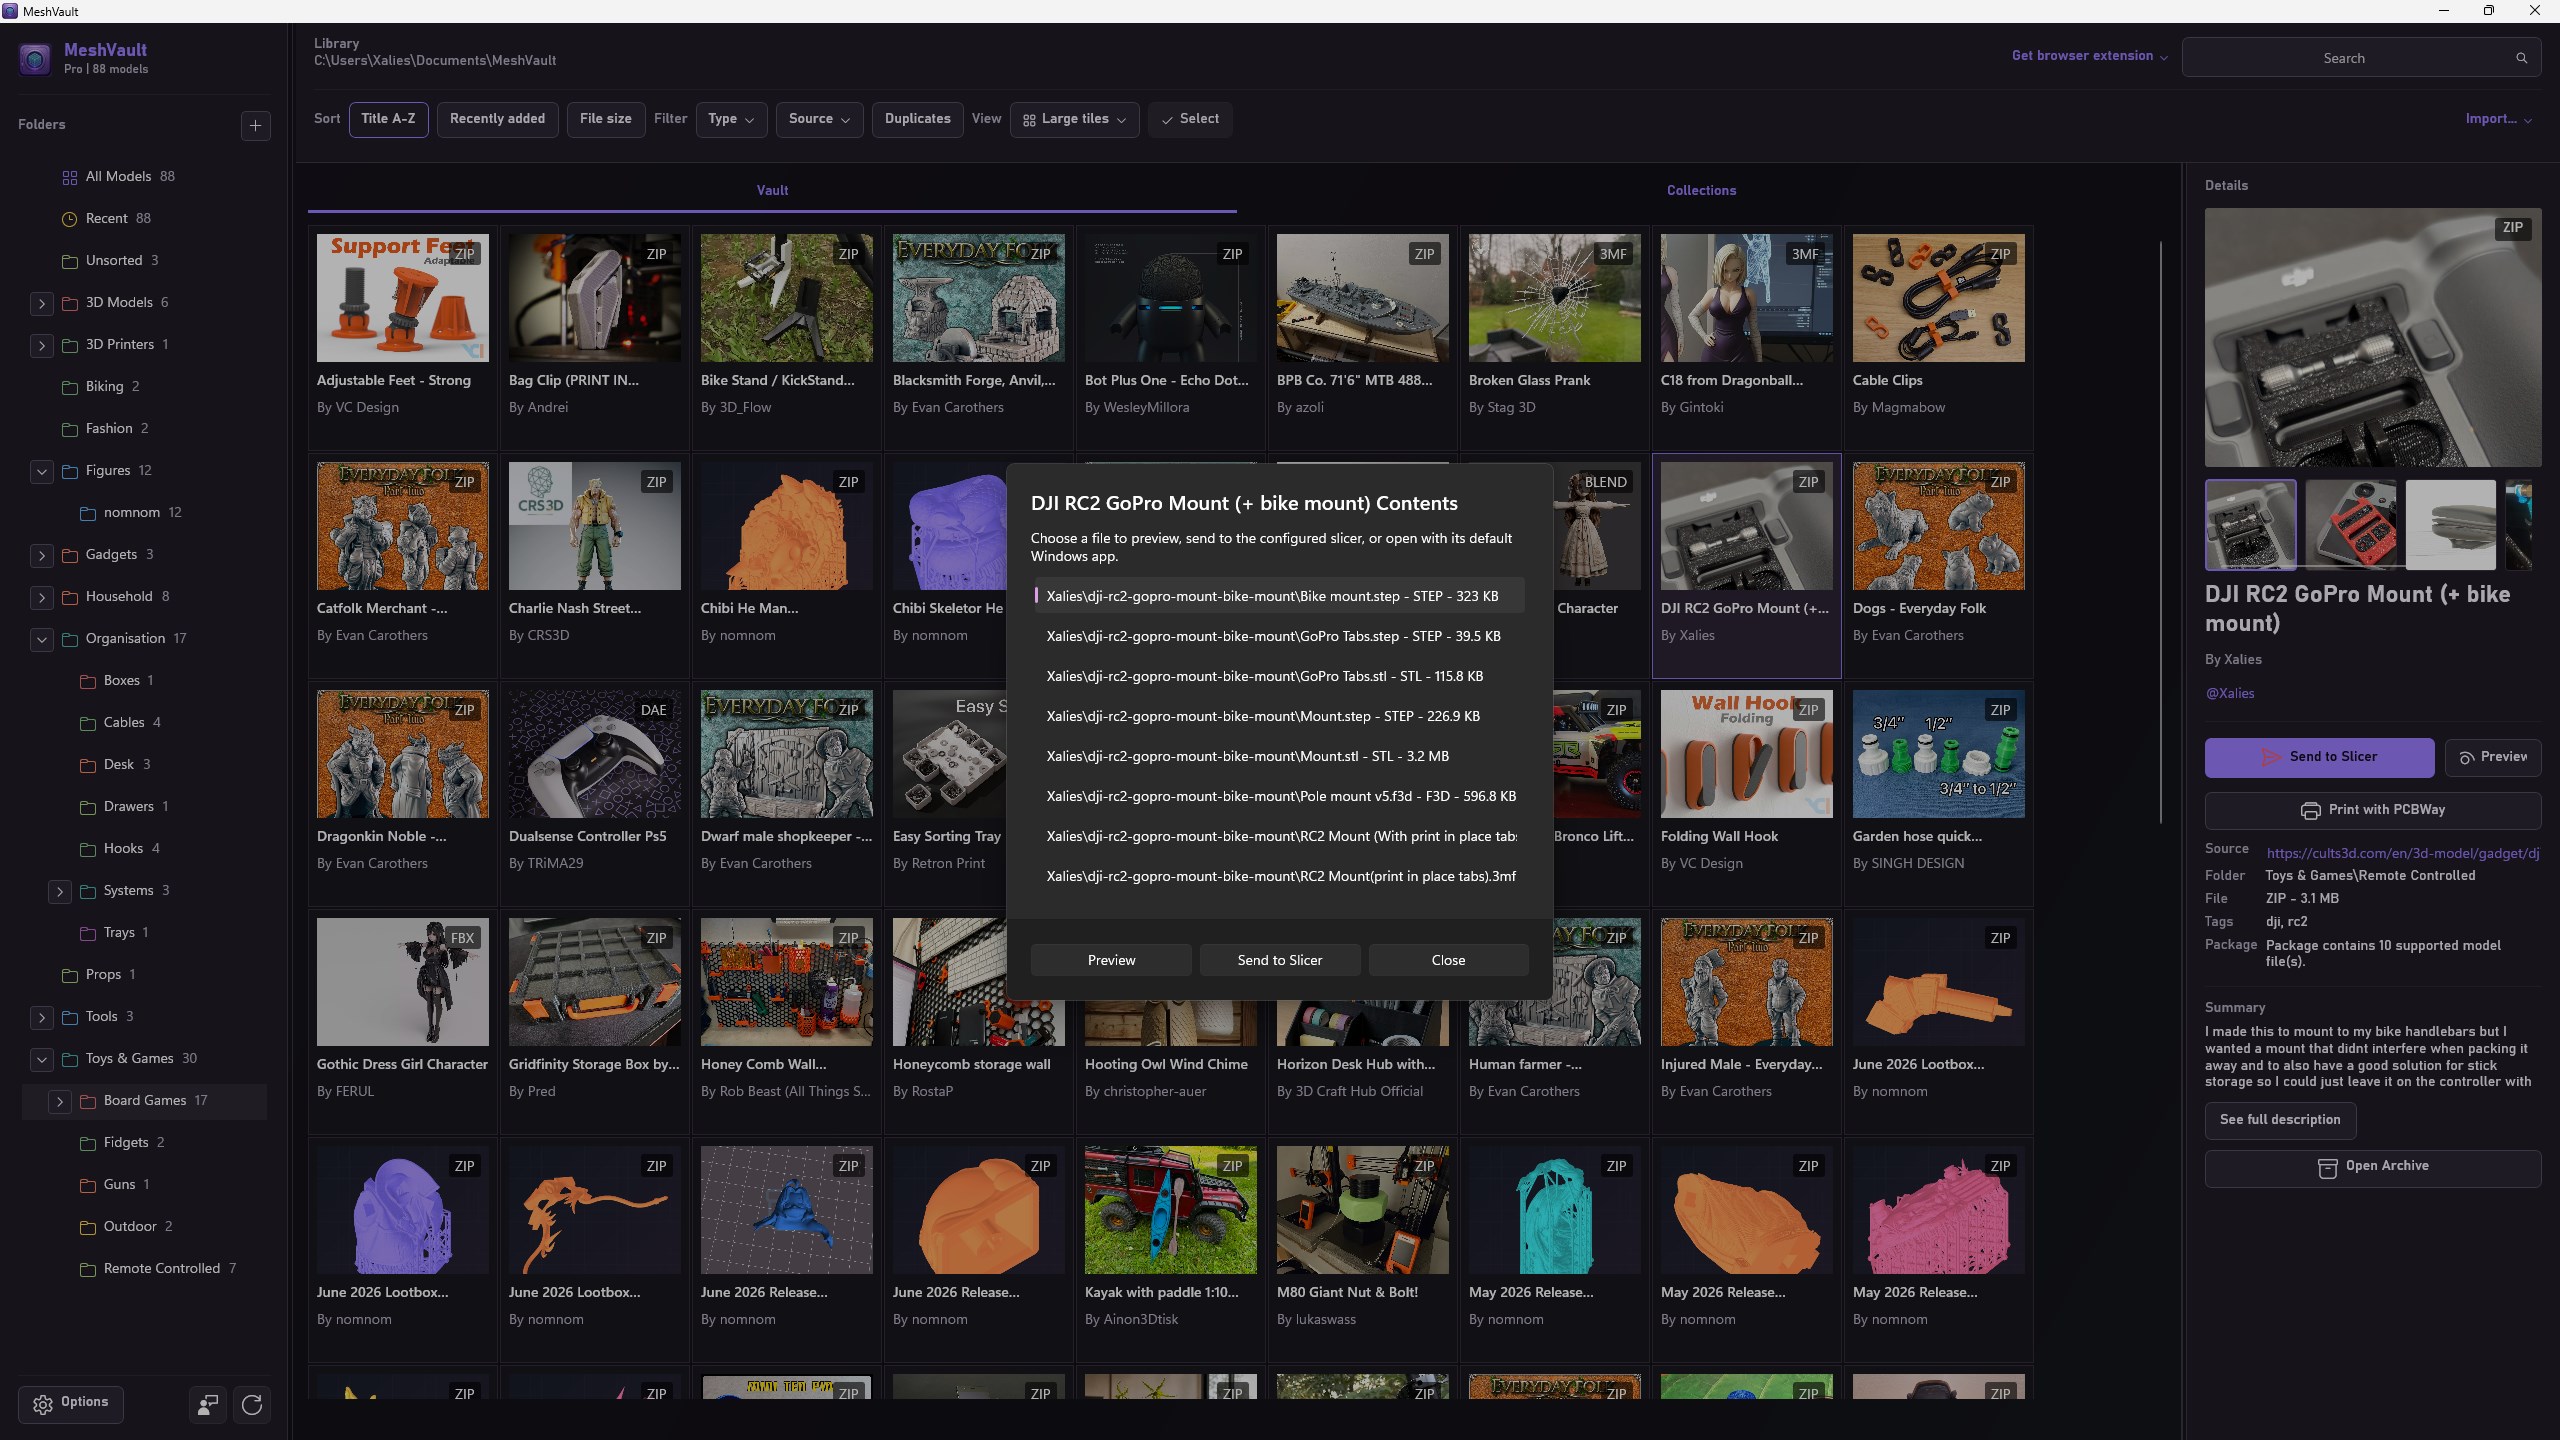Click the add folder plus icon
The image size is (2560, 1440).
[255, 125]
